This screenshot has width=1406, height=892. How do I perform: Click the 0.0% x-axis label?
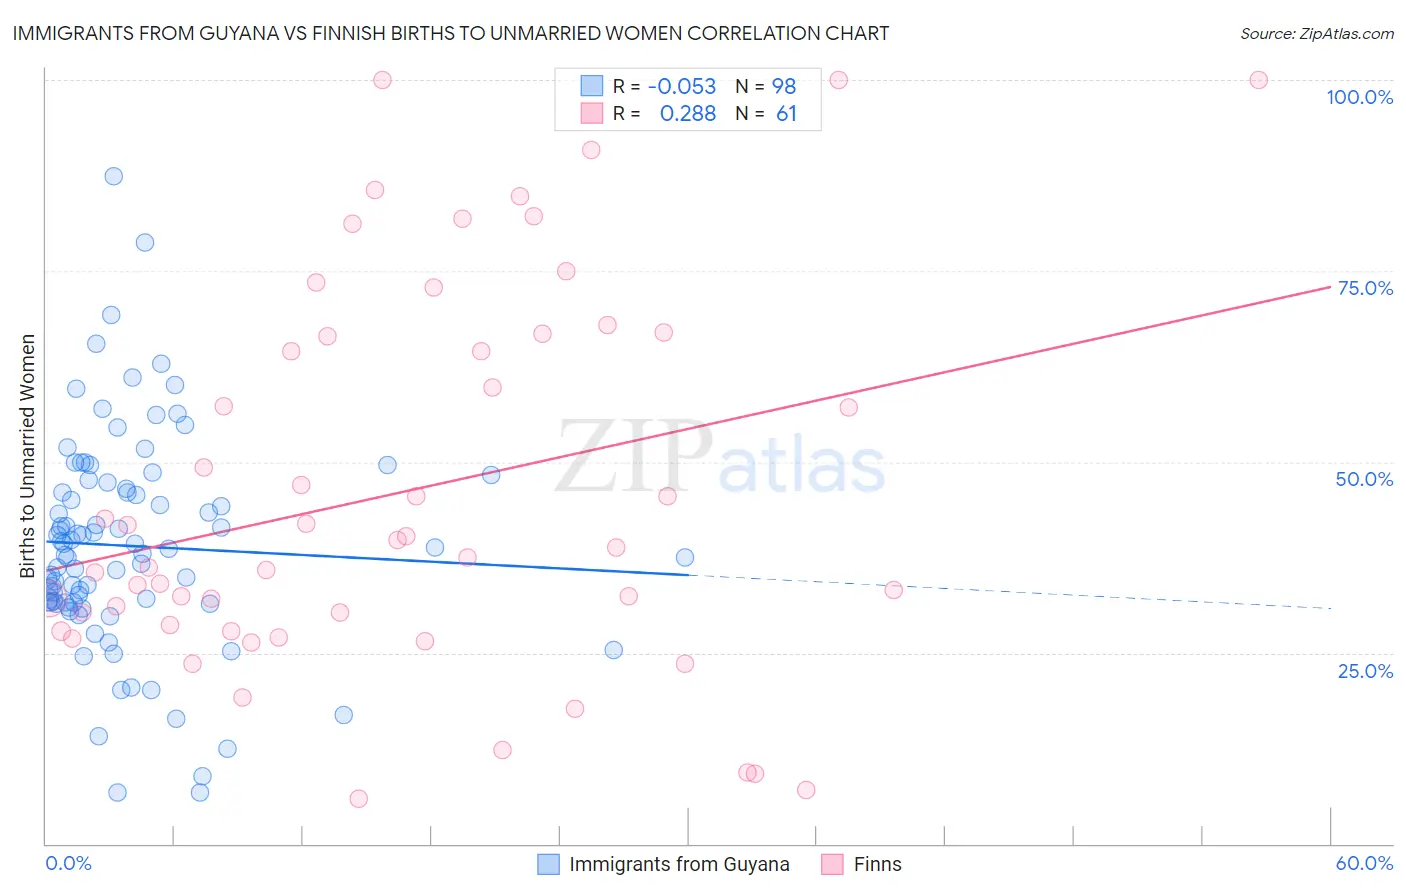click(68, 863)
